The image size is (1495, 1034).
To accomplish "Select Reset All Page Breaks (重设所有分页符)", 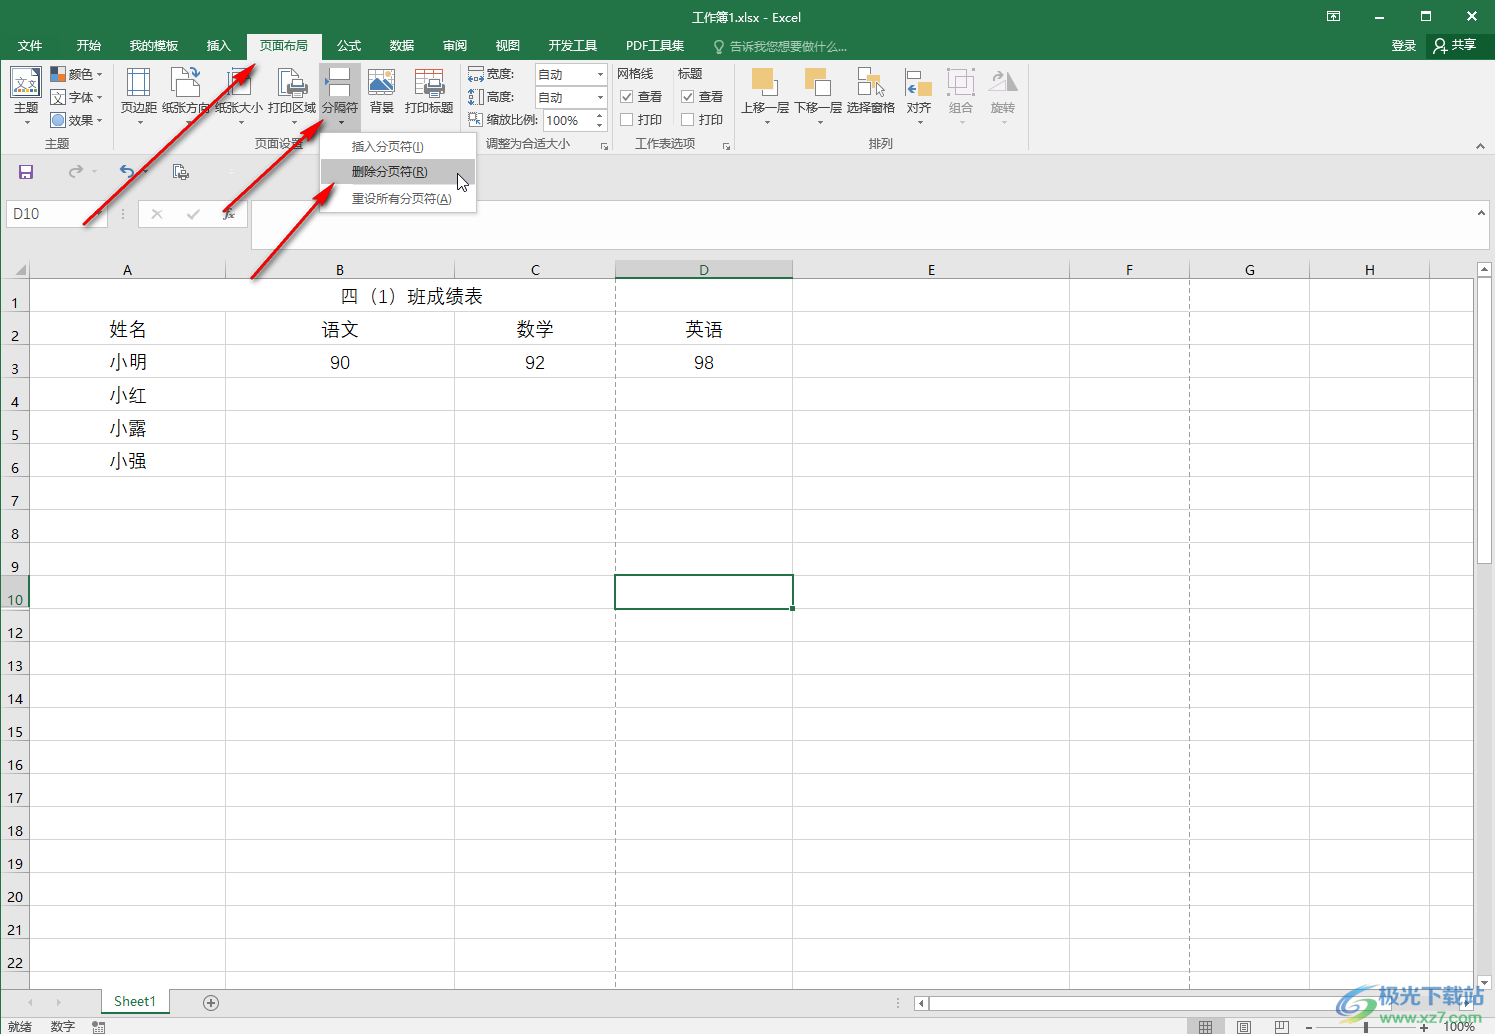I will click(398, 198).
